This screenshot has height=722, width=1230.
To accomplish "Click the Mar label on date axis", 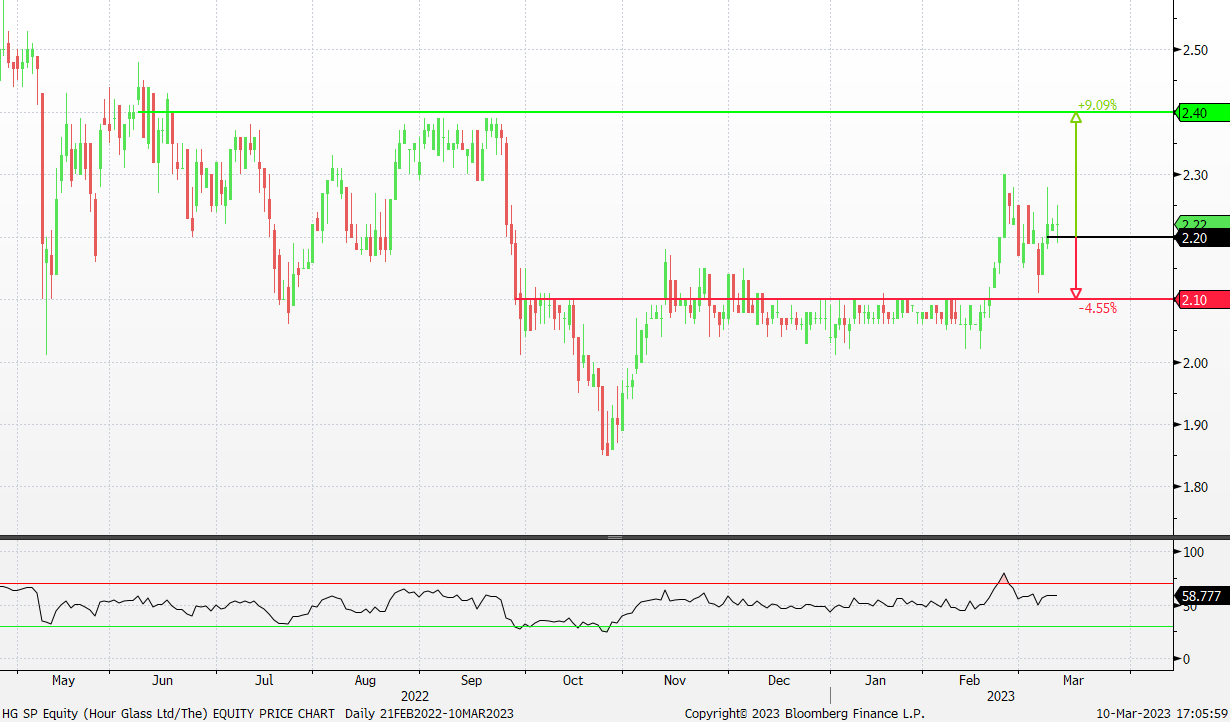I will 1073,681.
